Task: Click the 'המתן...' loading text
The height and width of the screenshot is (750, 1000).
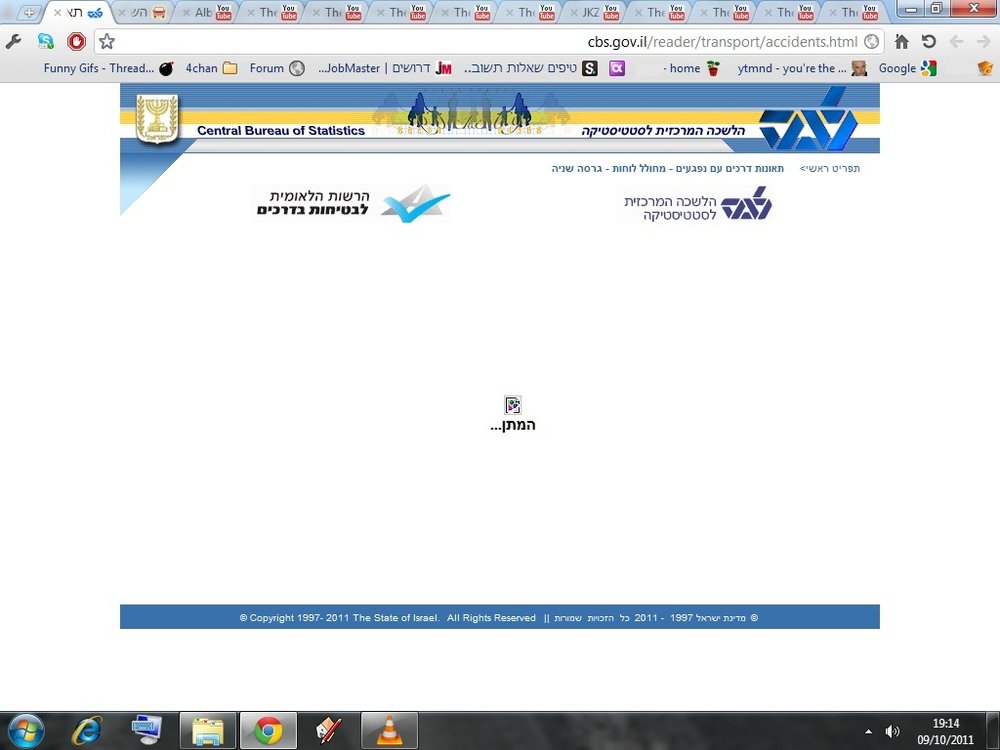Action: coord(513,425)
